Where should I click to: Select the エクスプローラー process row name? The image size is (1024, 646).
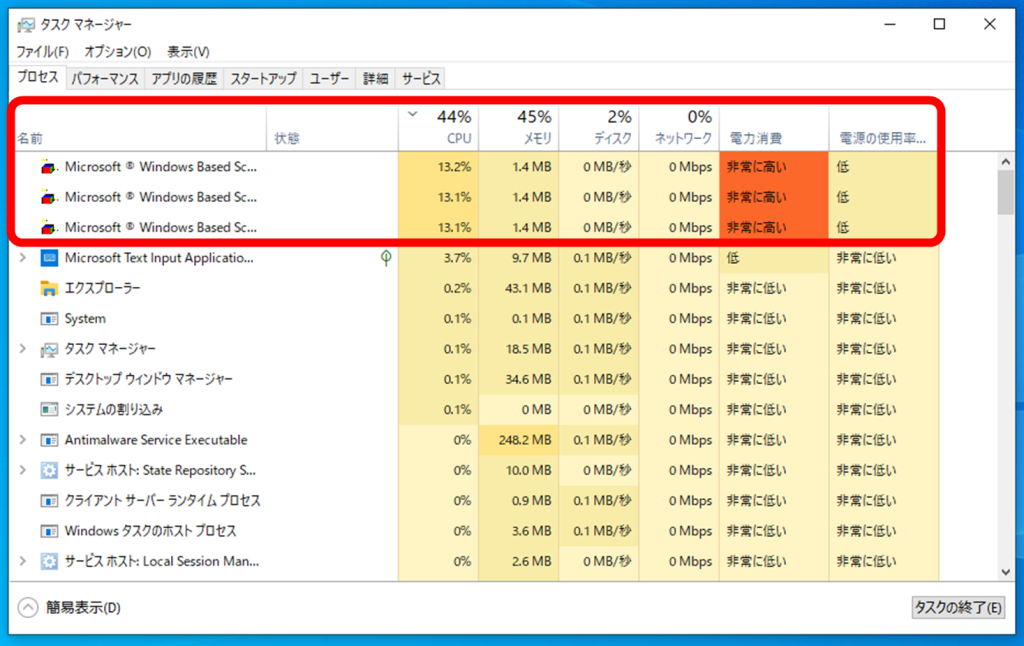pos(103,288)
